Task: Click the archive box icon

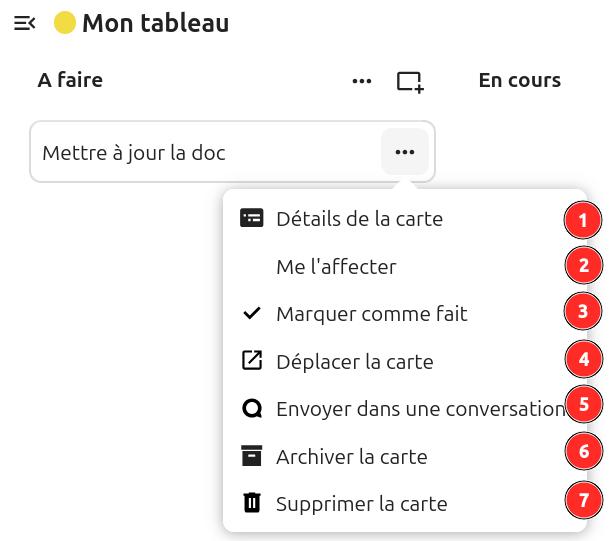Action: [x=252, y=456]
